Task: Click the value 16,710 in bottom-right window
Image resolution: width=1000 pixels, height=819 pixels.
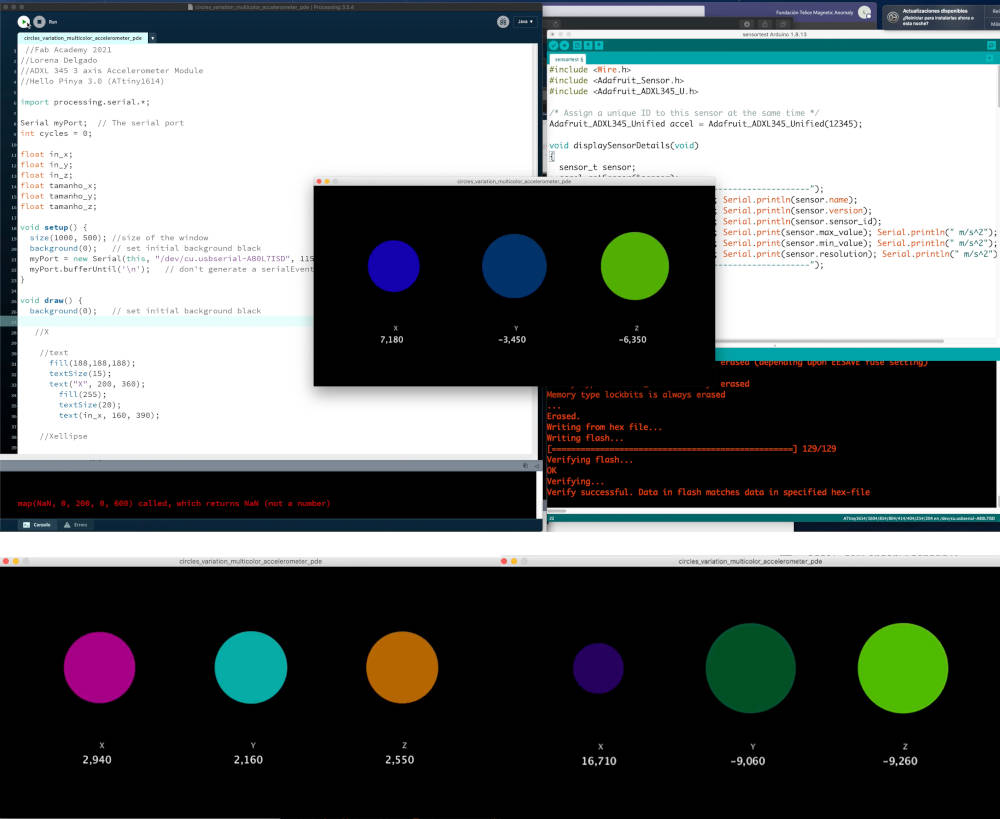Action: click(x=599, y=761)
